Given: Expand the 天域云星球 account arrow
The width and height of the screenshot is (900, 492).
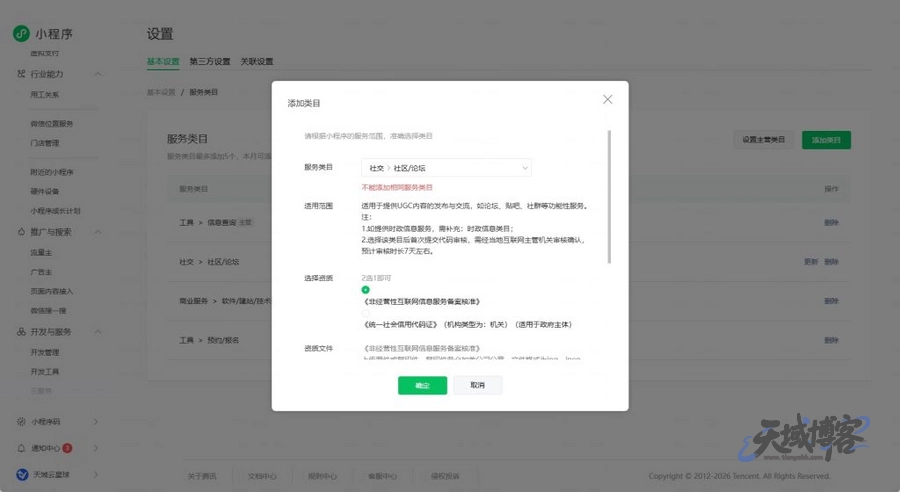Looking at the screenshot, I should click(x=96, y=474).
